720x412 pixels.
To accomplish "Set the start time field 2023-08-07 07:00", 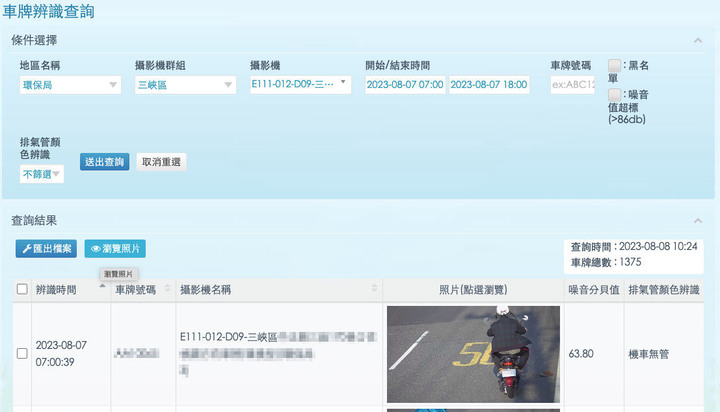I will tap(405, 85).
